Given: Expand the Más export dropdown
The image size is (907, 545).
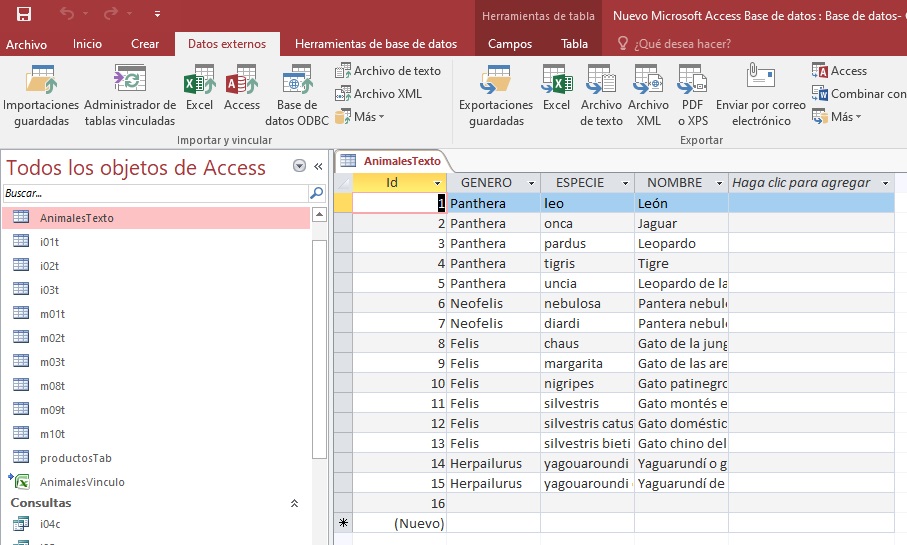Looking at the screenshot, I should coord(836,117).
